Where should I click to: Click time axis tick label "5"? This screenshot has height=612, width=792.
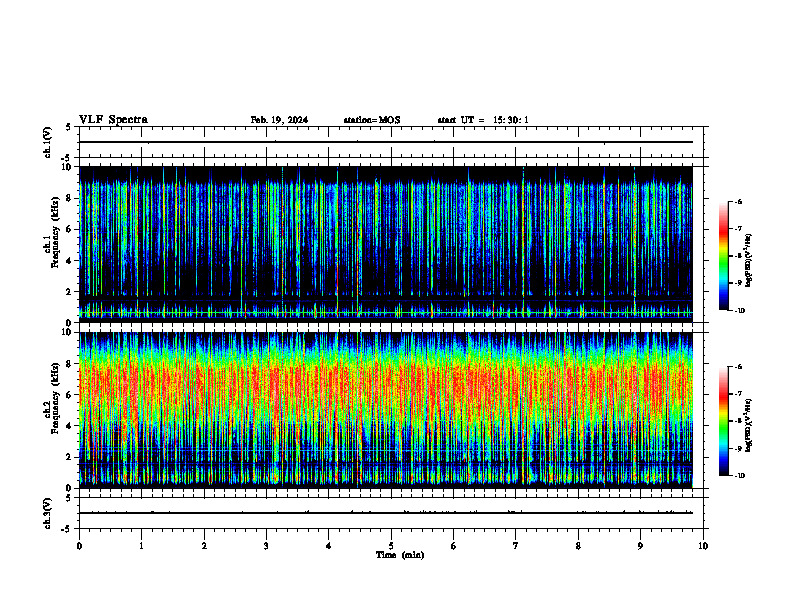coord(391,546)
